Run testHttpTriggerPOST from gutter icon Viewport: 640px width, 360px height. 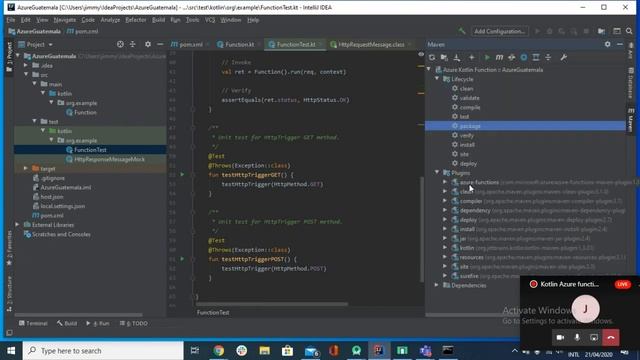[x=182, y=259]
